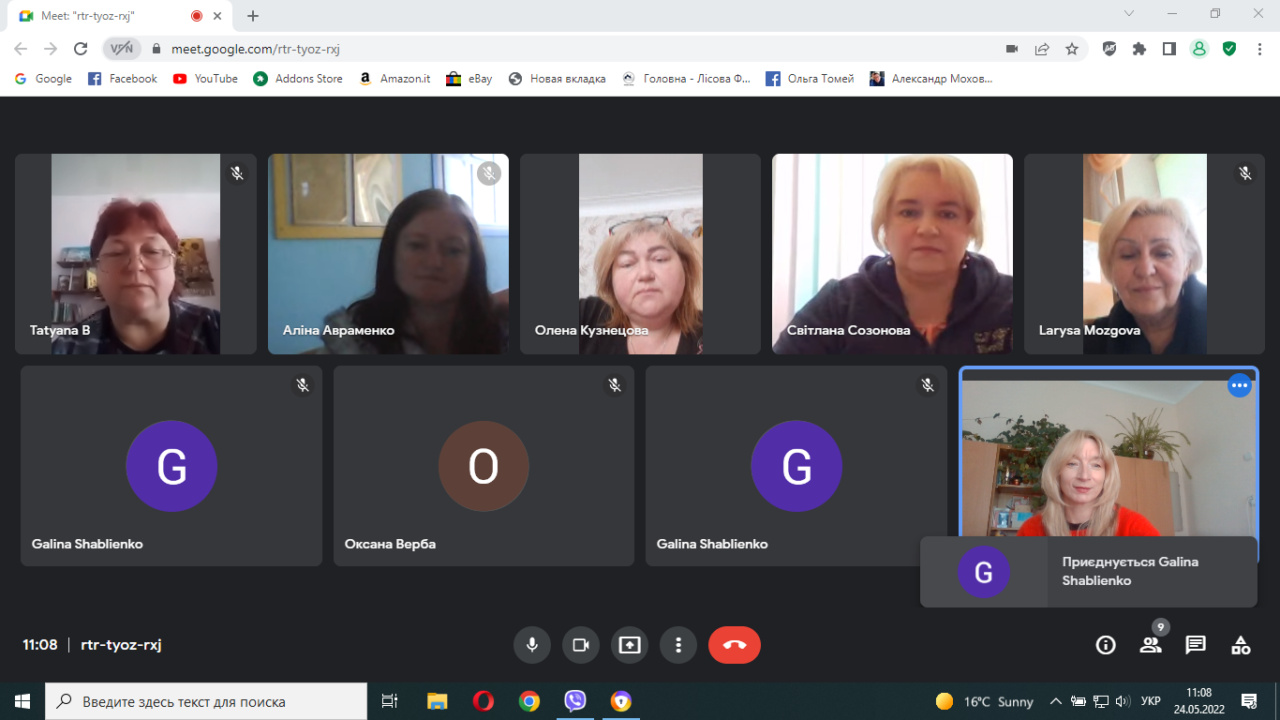This screenshot has height=720, width=1280.
Task: Click the browser address bar URL
Action: click(x=255, y=48)
